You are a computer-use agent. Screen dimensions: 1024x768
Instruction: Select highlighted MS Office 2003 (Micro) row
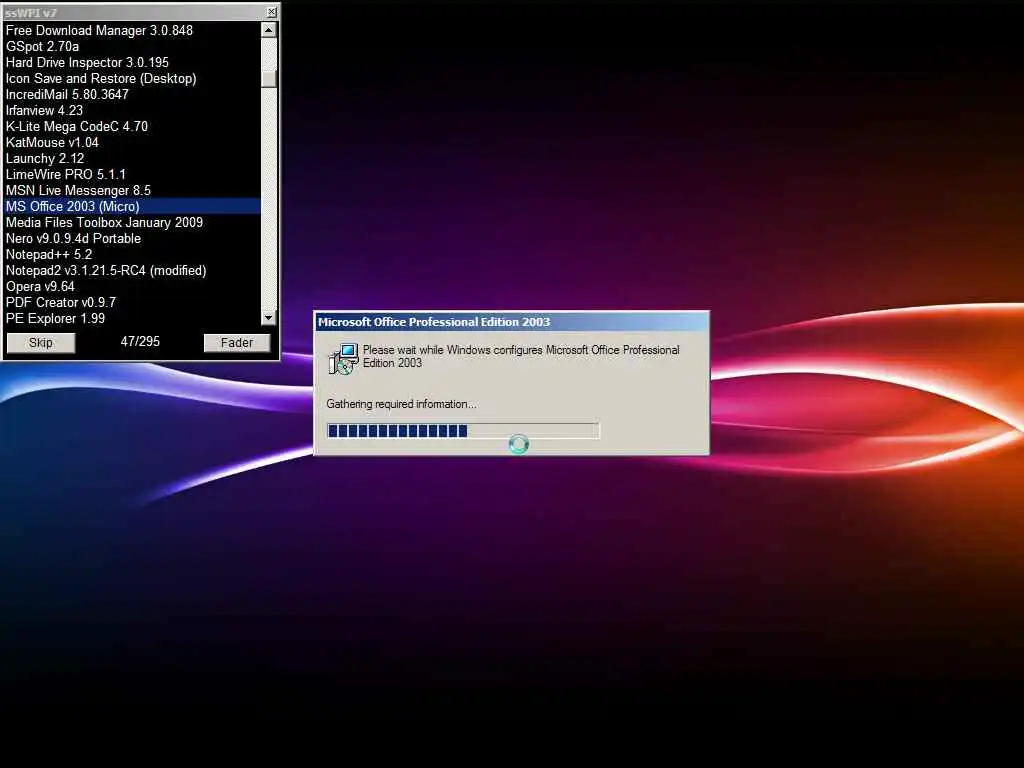pos(132,206)
